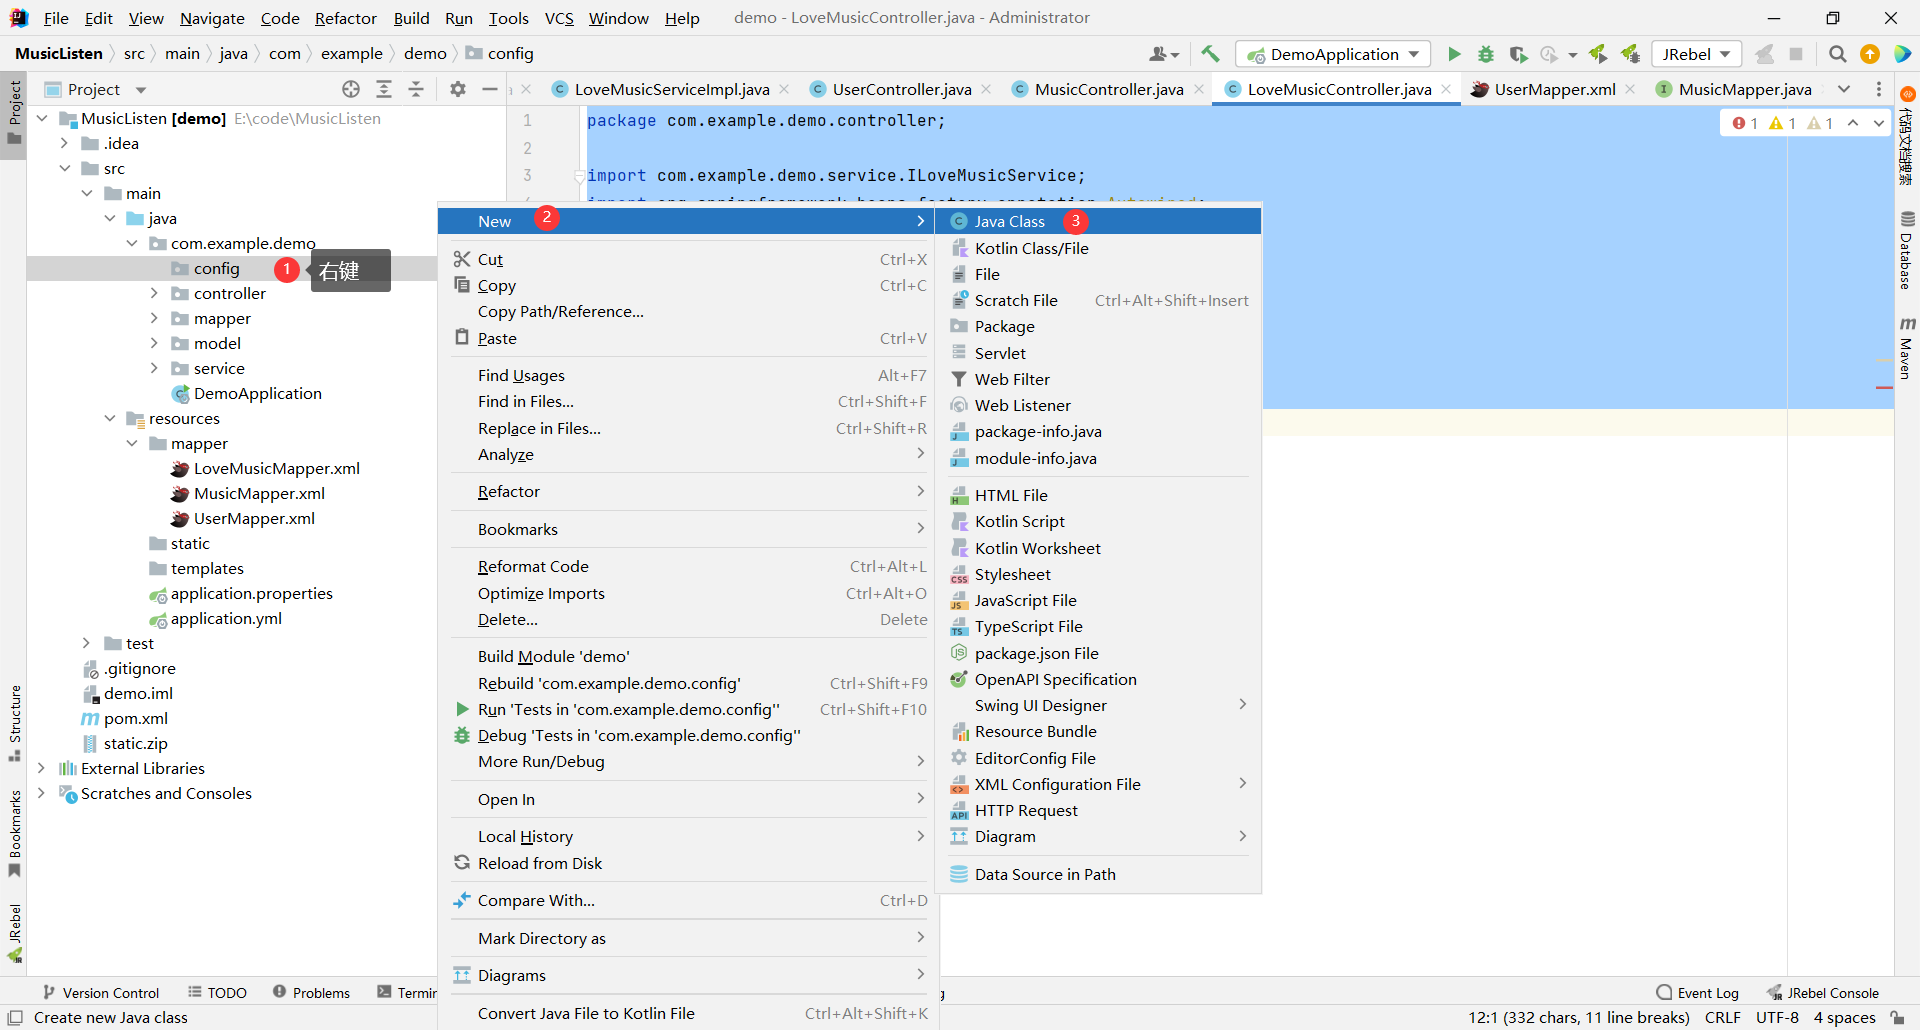Open the Project view selector dropdown
Viewport: 1920px width, 1030px height.
tap(96, 89)
